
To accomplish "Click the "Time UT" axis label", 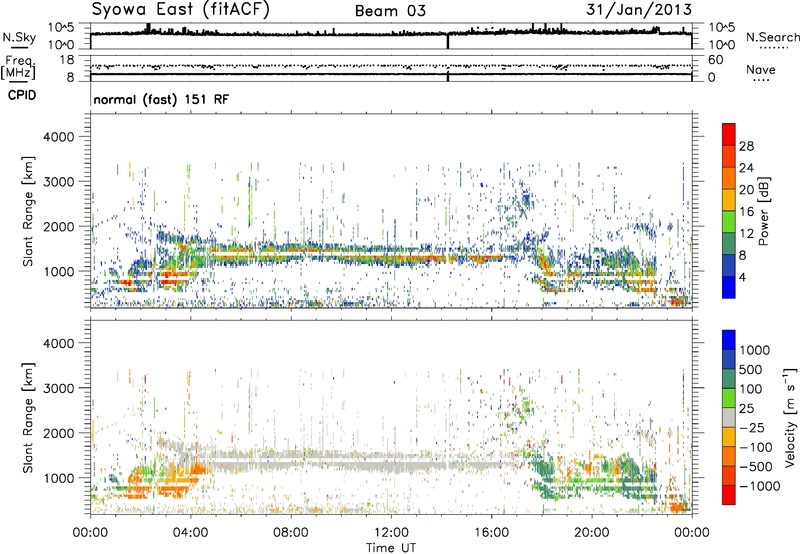I will point(391,548).
